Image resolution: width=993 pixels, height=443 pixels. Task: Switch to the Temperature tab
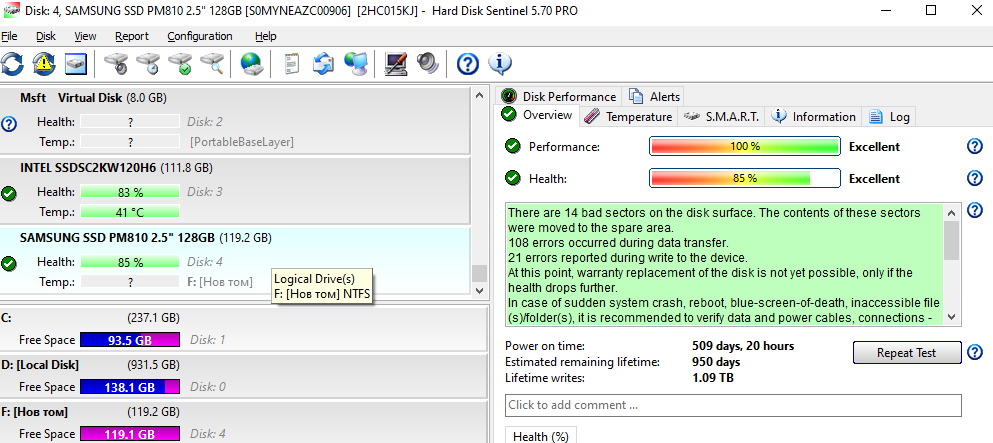click(x=628, y=116)
